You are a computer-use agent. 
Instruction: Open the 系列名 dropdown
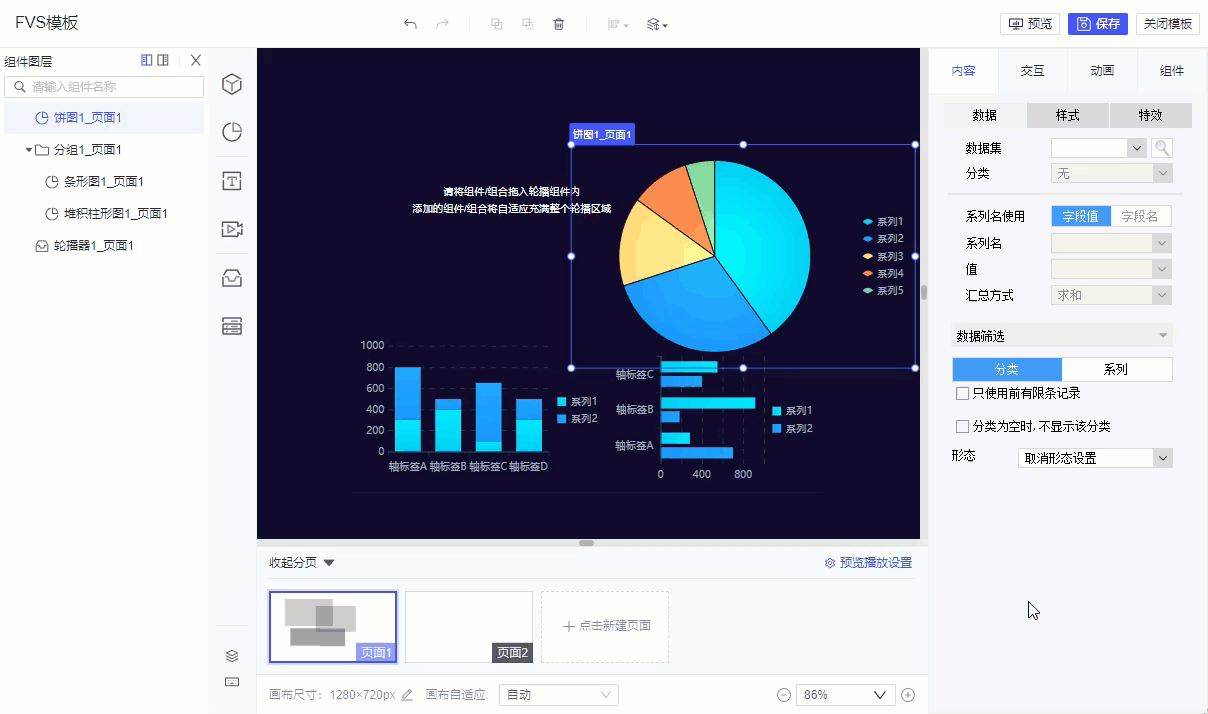(1111, 243)
